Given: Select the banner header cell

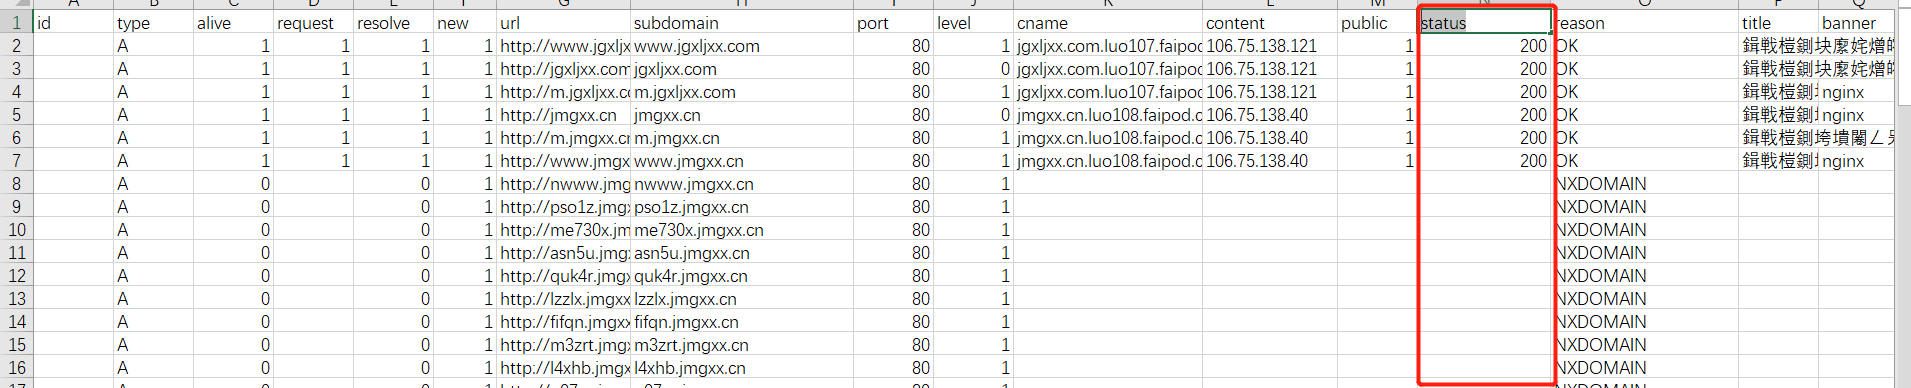Looking at the screenshot, I should coord(1856,23).
